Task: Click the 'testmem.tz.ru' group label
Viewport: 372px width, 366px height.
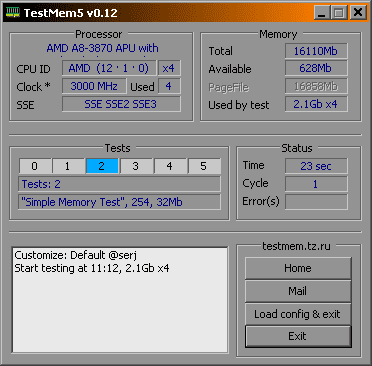Action: (x=296, y=246)
